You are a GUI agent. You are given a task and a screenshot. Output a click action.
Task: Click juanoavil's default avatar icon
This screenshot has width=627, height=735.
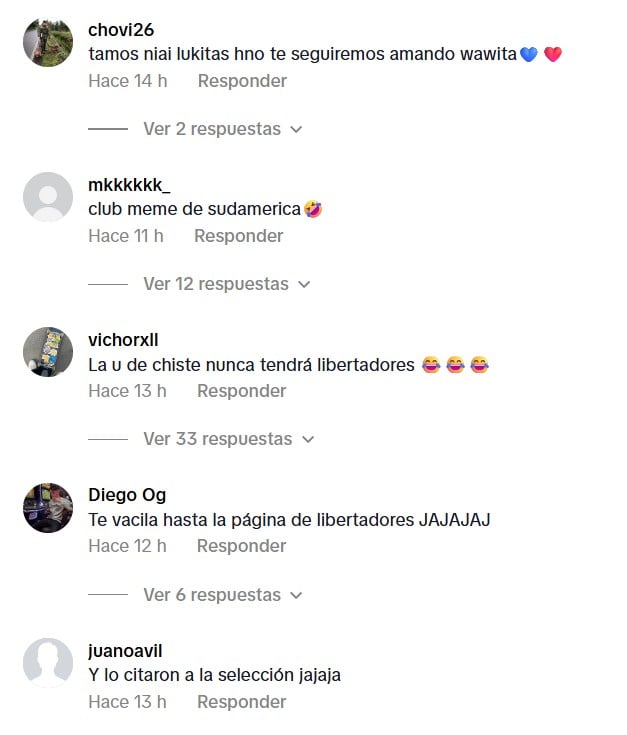[x=48, y=663]
